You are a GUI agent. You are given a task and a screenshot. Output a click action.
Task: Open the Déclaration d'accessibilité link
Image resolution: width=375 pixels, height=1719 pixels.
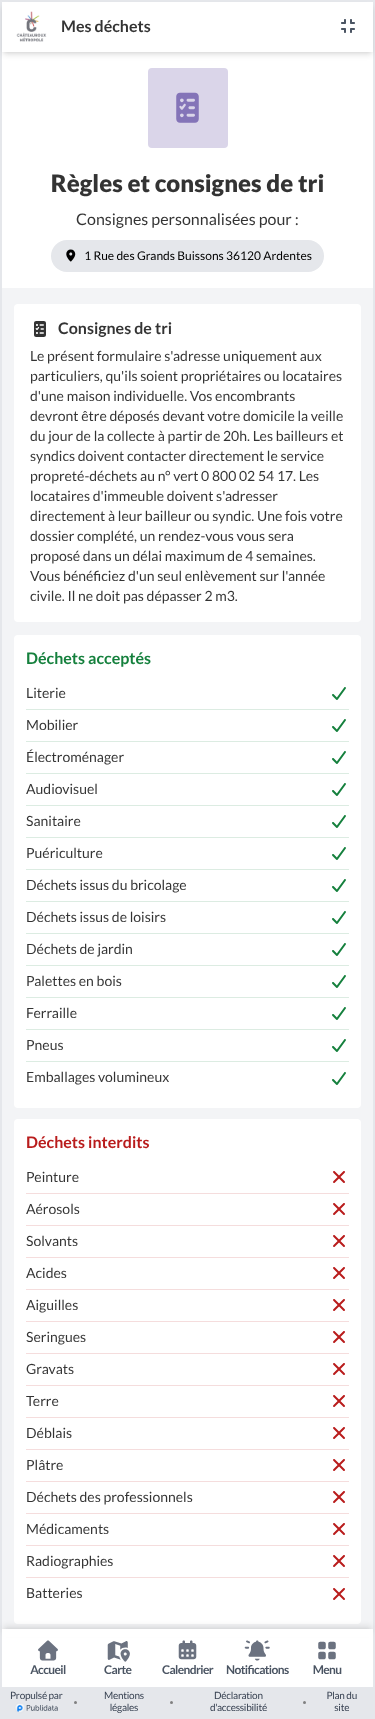(238, 1701)
